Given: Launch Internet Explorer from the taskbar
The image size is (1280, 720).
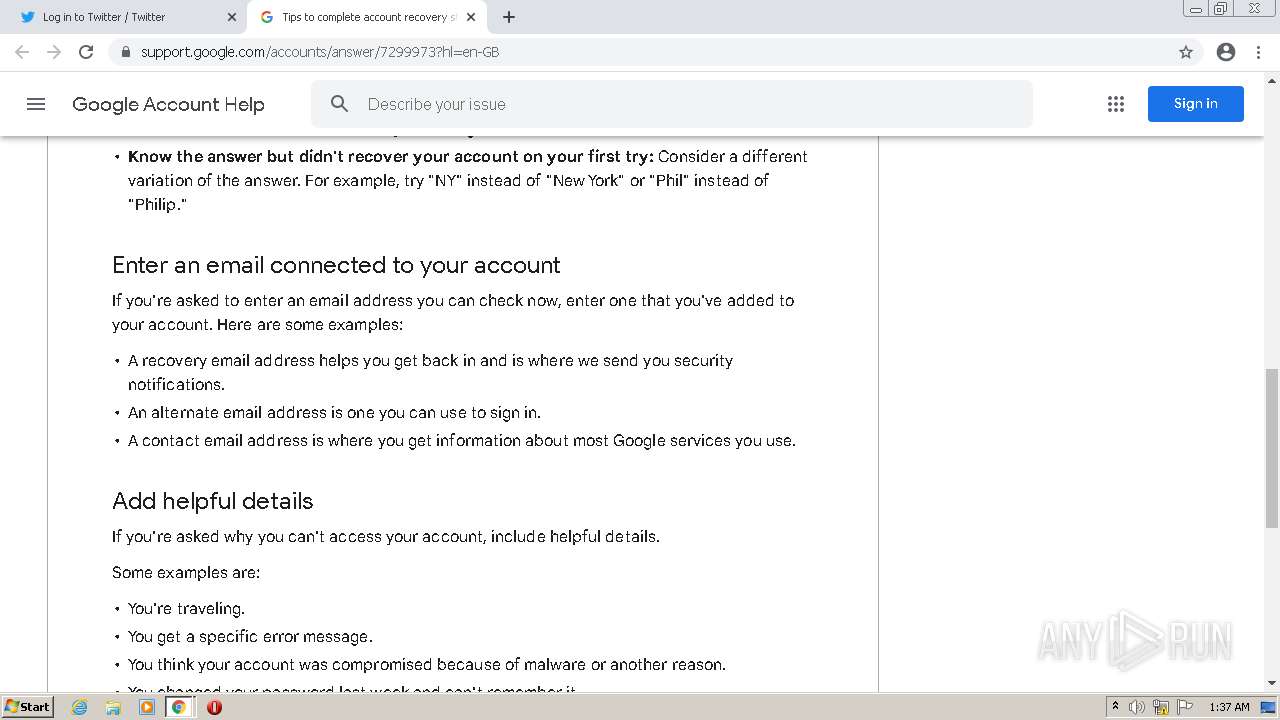Looking at the screenshot, I should 80,707.
